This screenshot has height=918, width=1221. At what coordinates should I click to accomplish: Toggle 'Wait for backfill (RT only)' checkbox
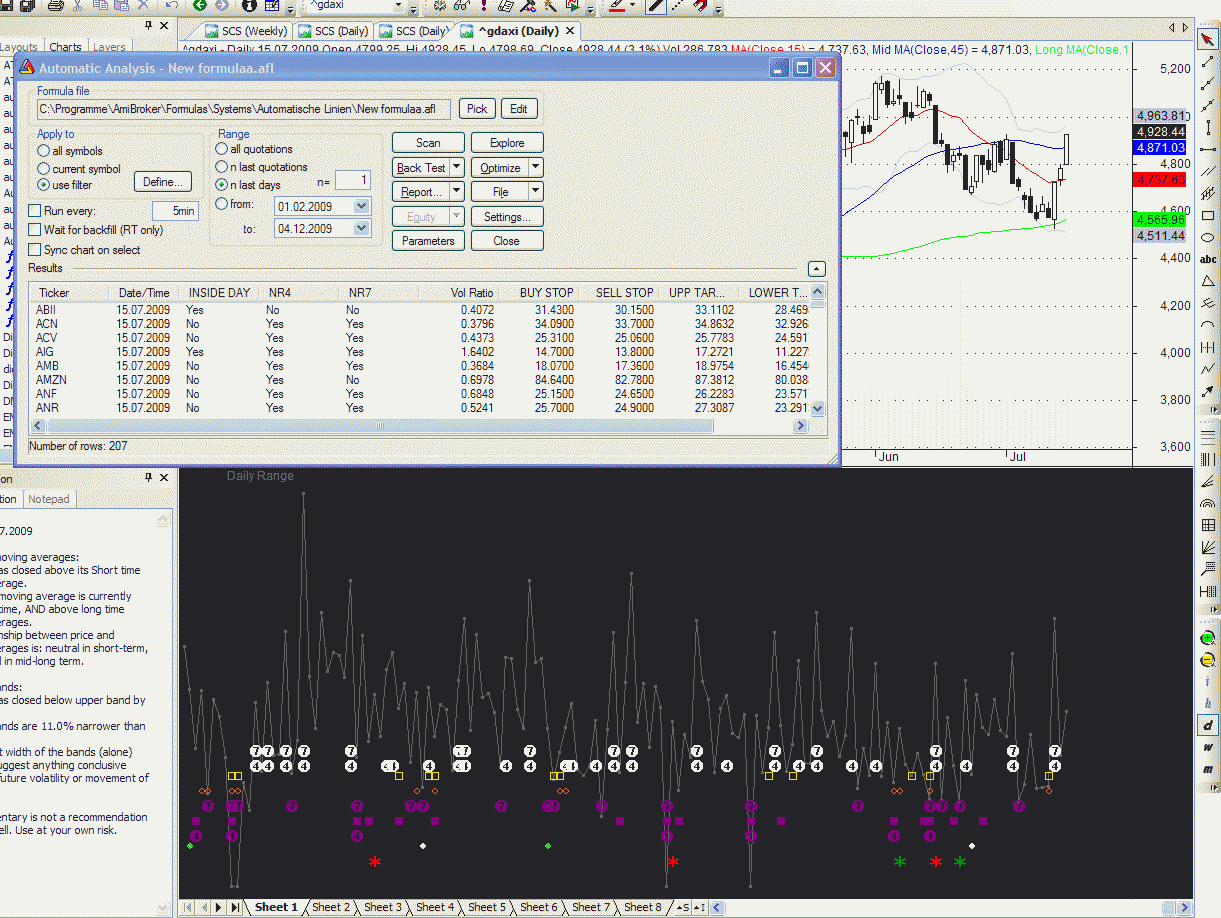(35, 230)
